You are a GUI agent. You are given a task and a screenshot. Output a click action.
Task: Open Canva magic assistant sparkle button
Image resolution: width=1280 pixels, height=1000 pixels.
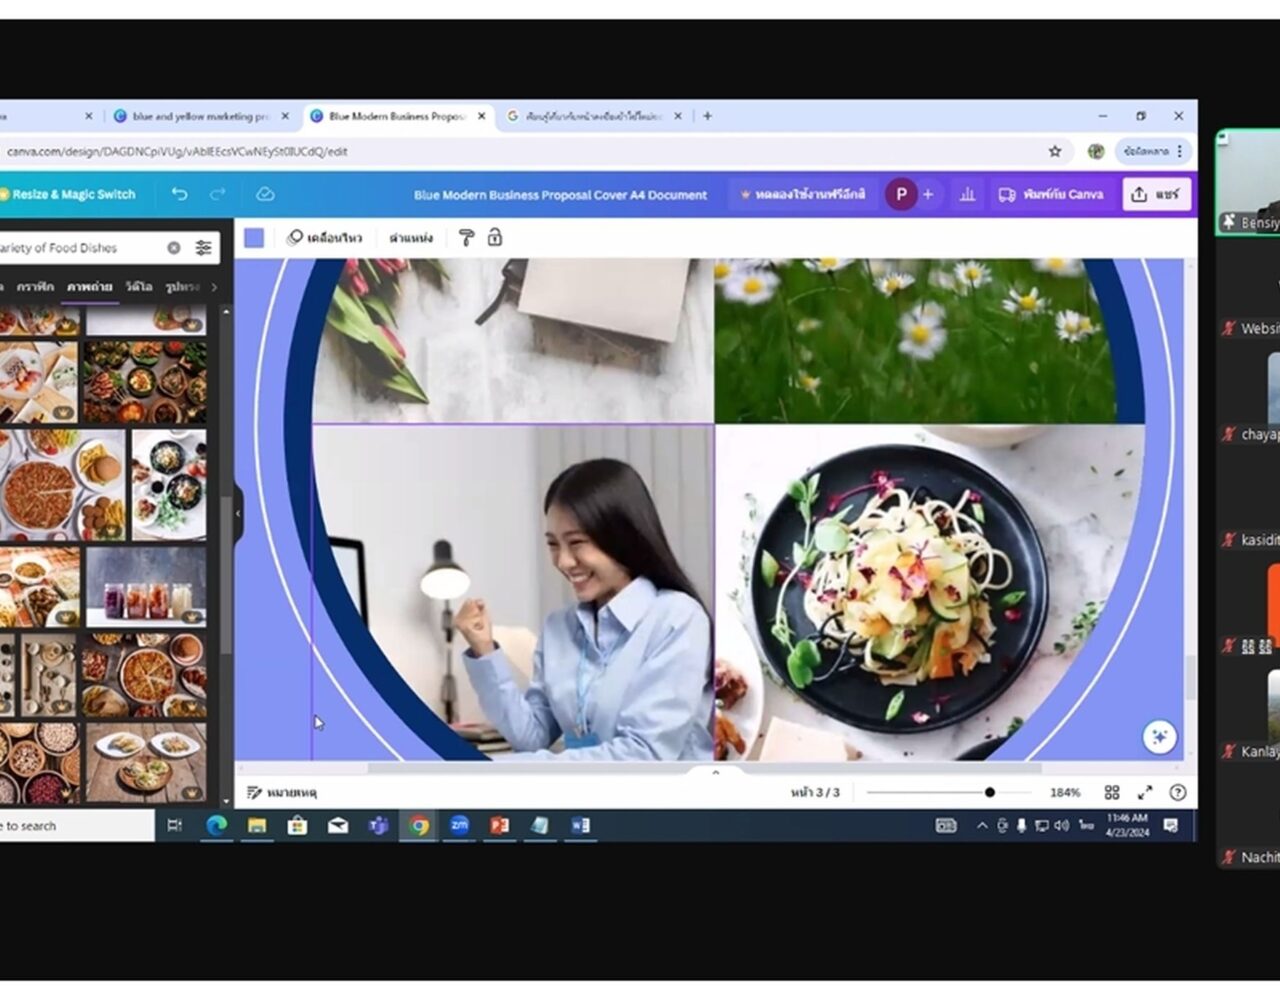(1159, 737)
